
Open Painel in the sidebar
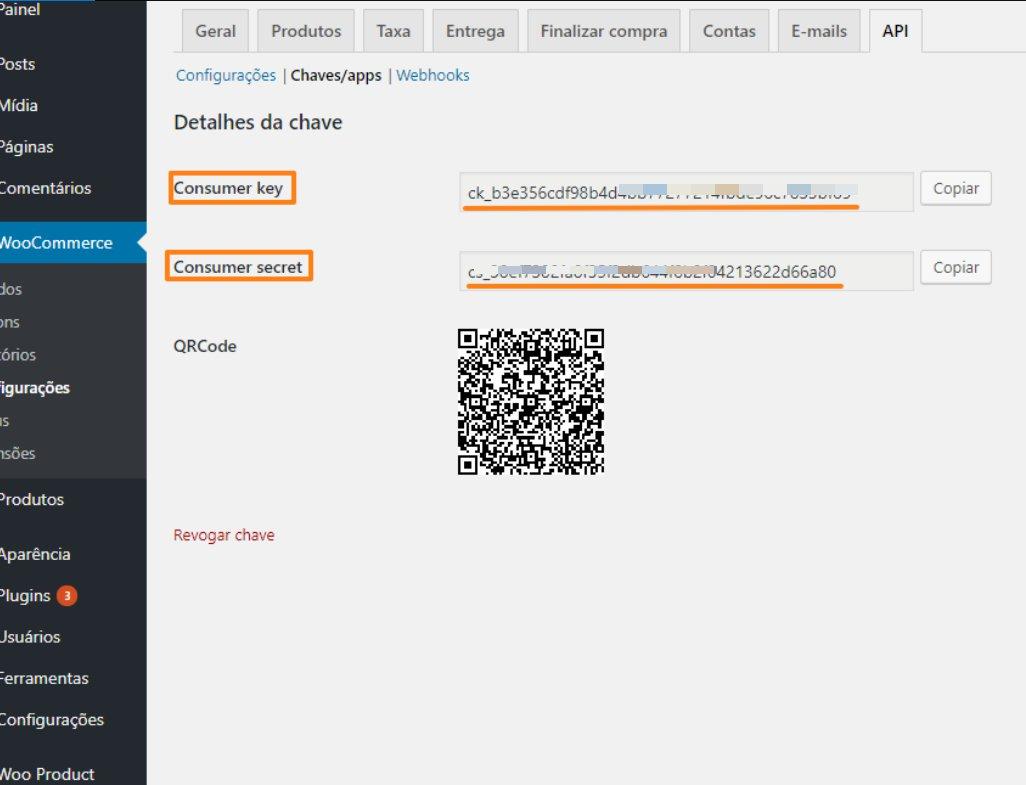(x=20, y=10)
